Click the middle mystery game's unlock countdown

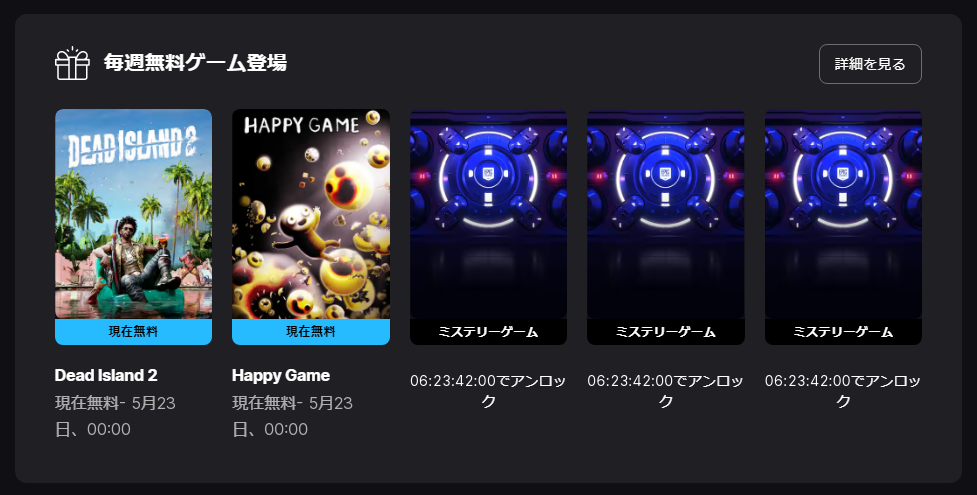(x=665, y=391)
